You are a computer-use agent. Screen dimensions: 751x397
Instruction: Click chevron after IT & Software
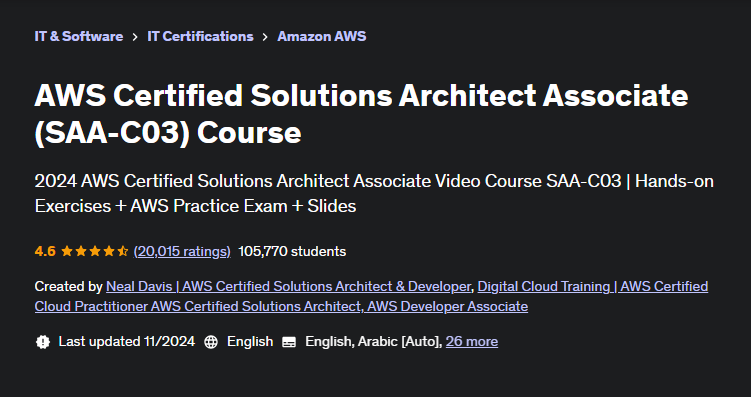[x=135, y=37]
